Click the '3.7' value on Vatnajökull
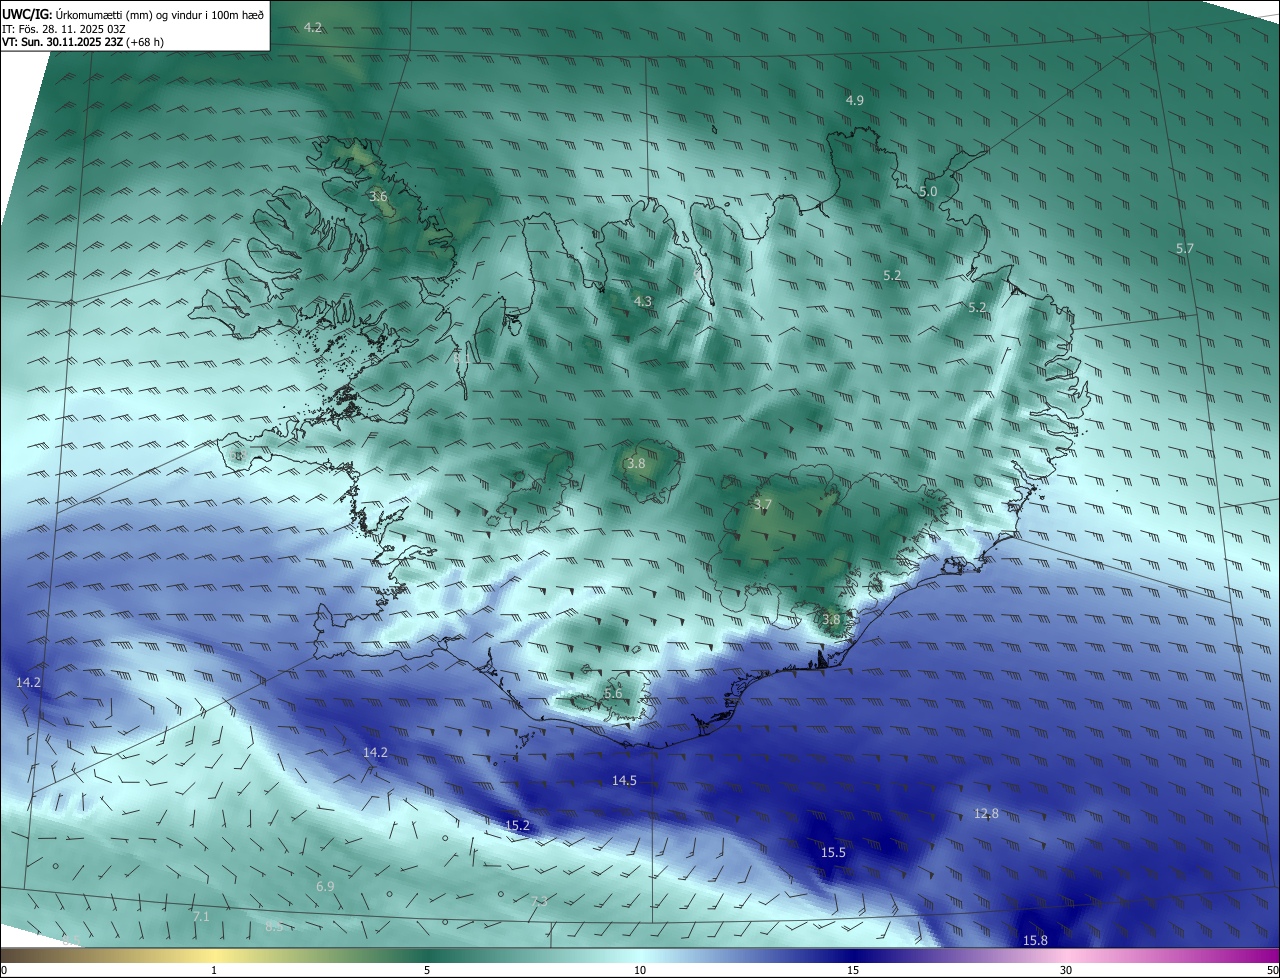The image size is (1280, 978). point(762,504)
